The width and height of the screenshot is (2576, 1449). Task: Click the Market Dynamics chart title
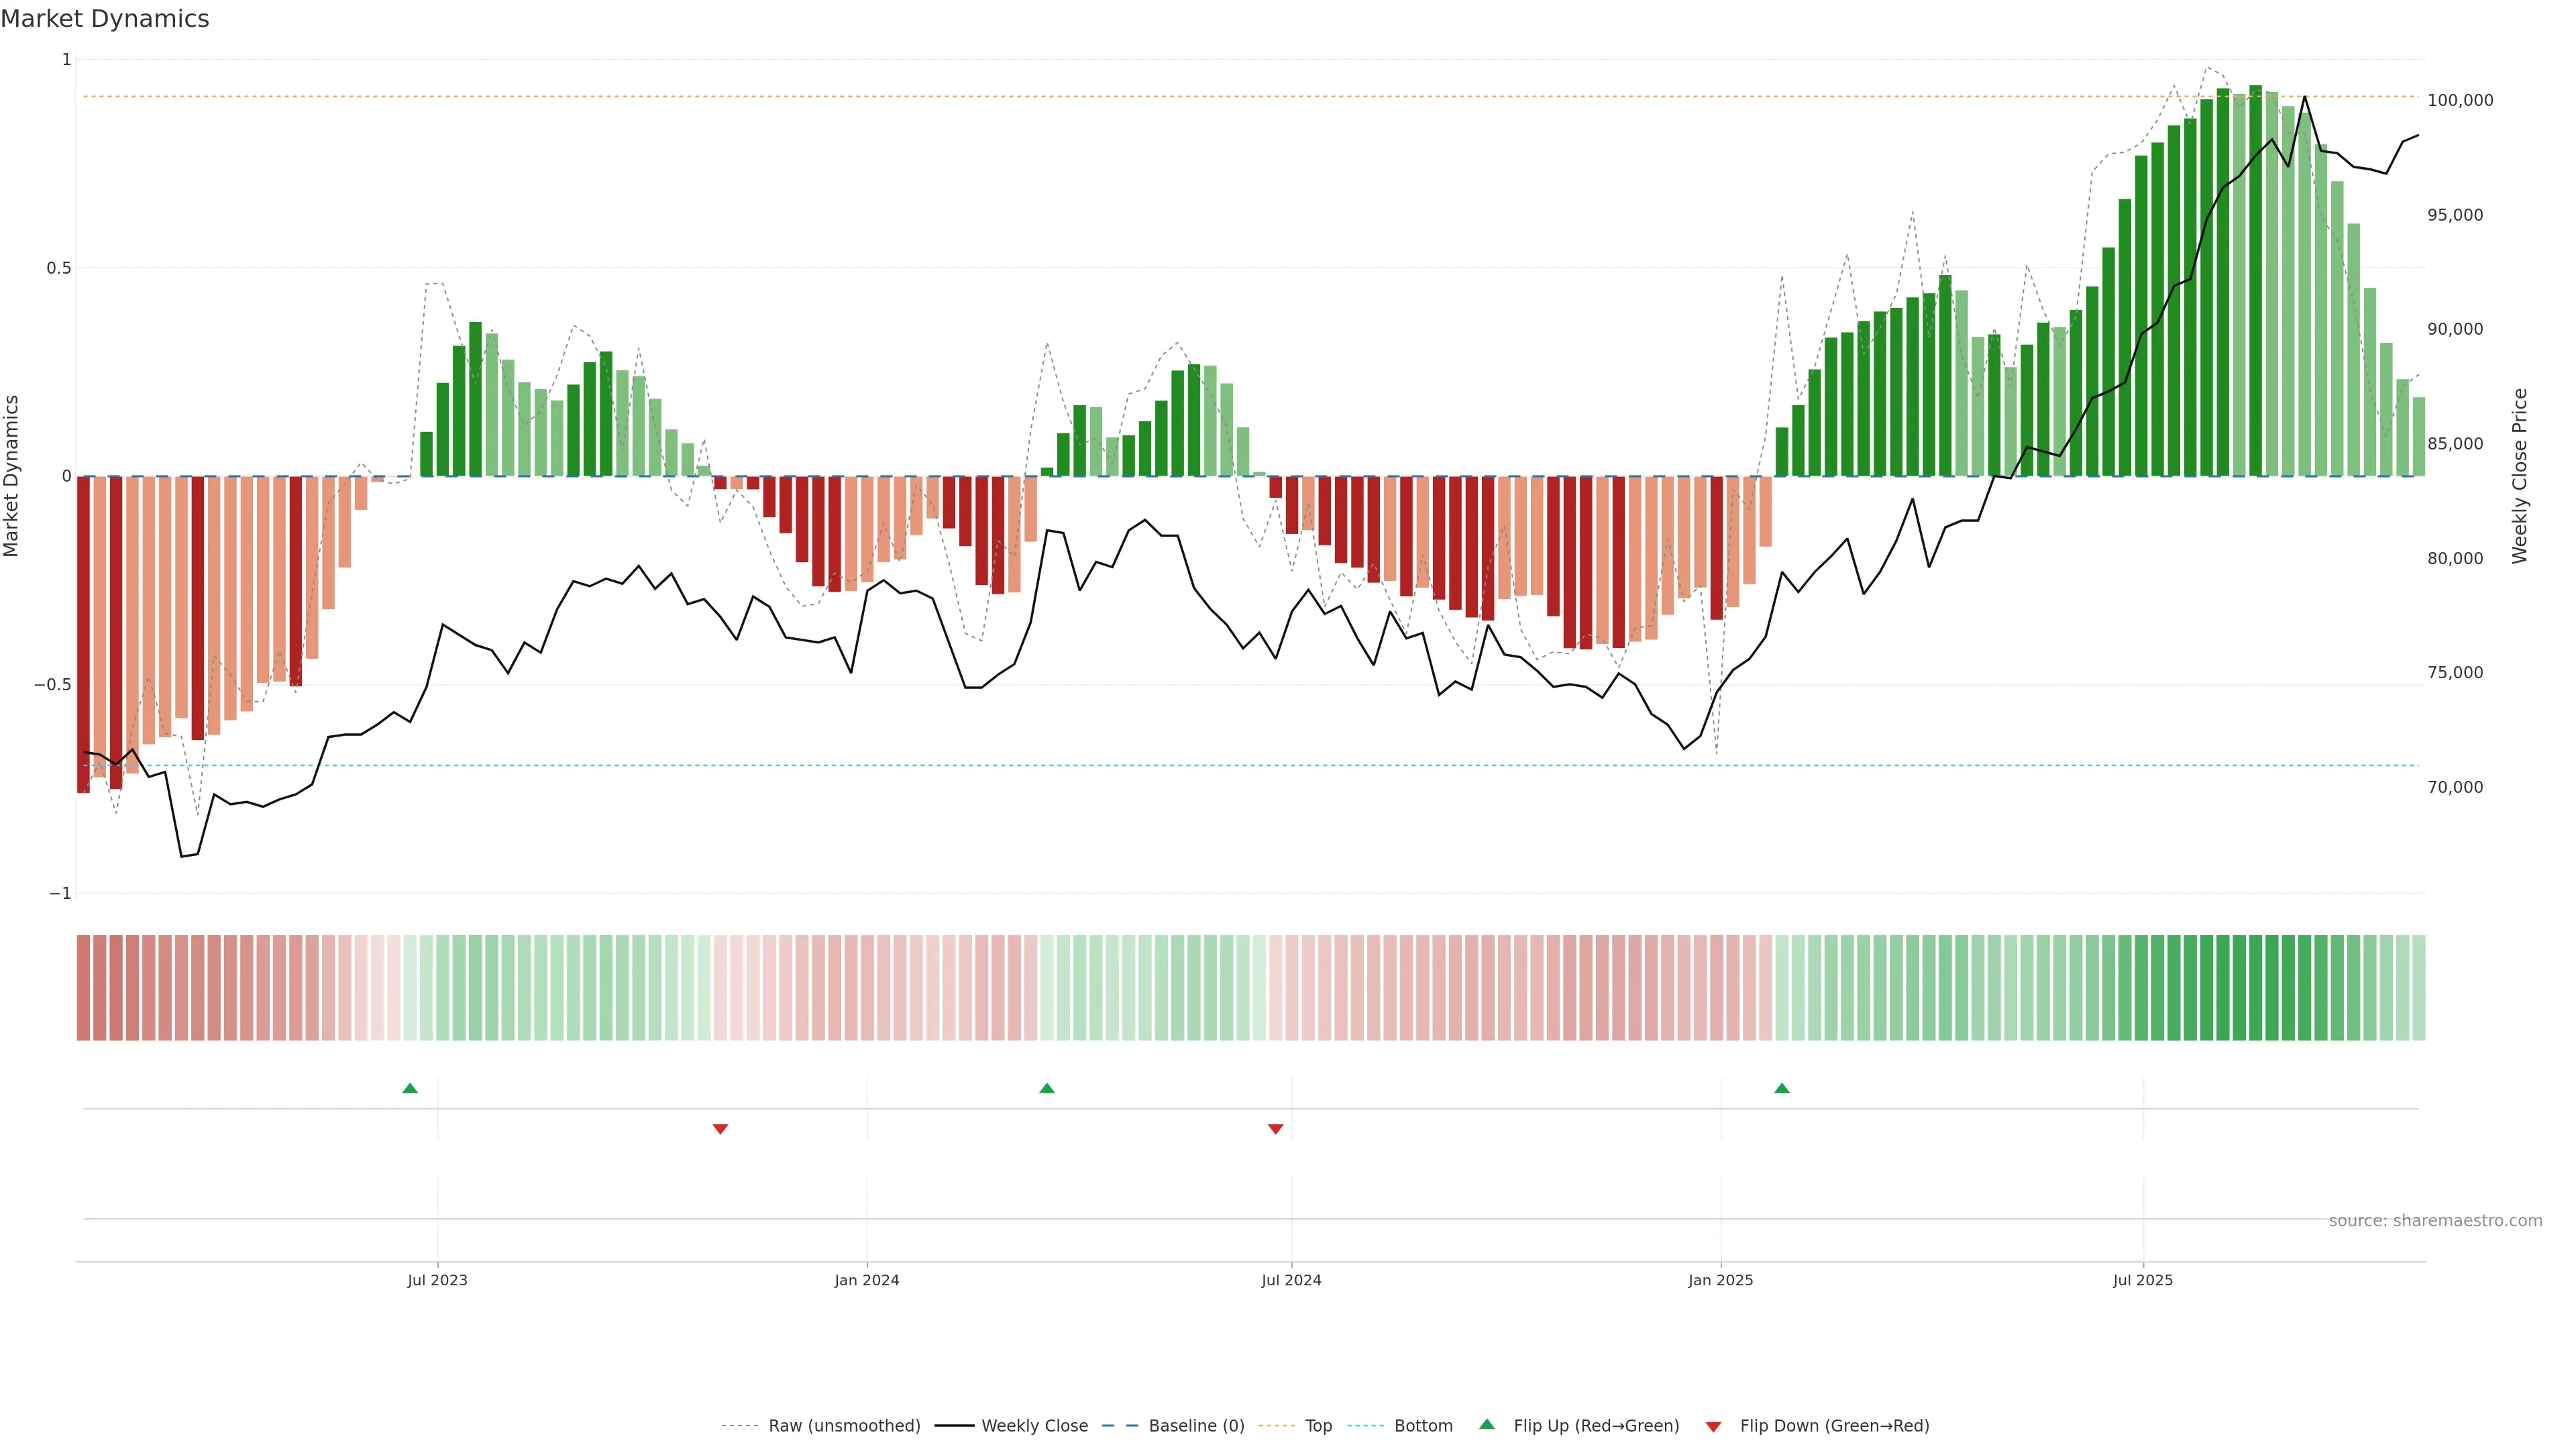click(x=105, y=19)
